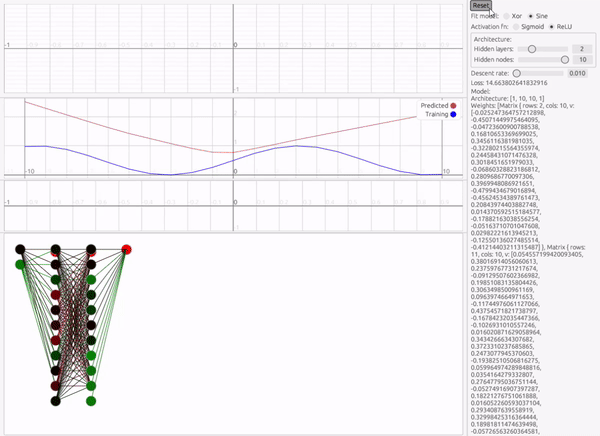Click bottom node of first hidden layer
600x436 pixels.
point(55,401)
